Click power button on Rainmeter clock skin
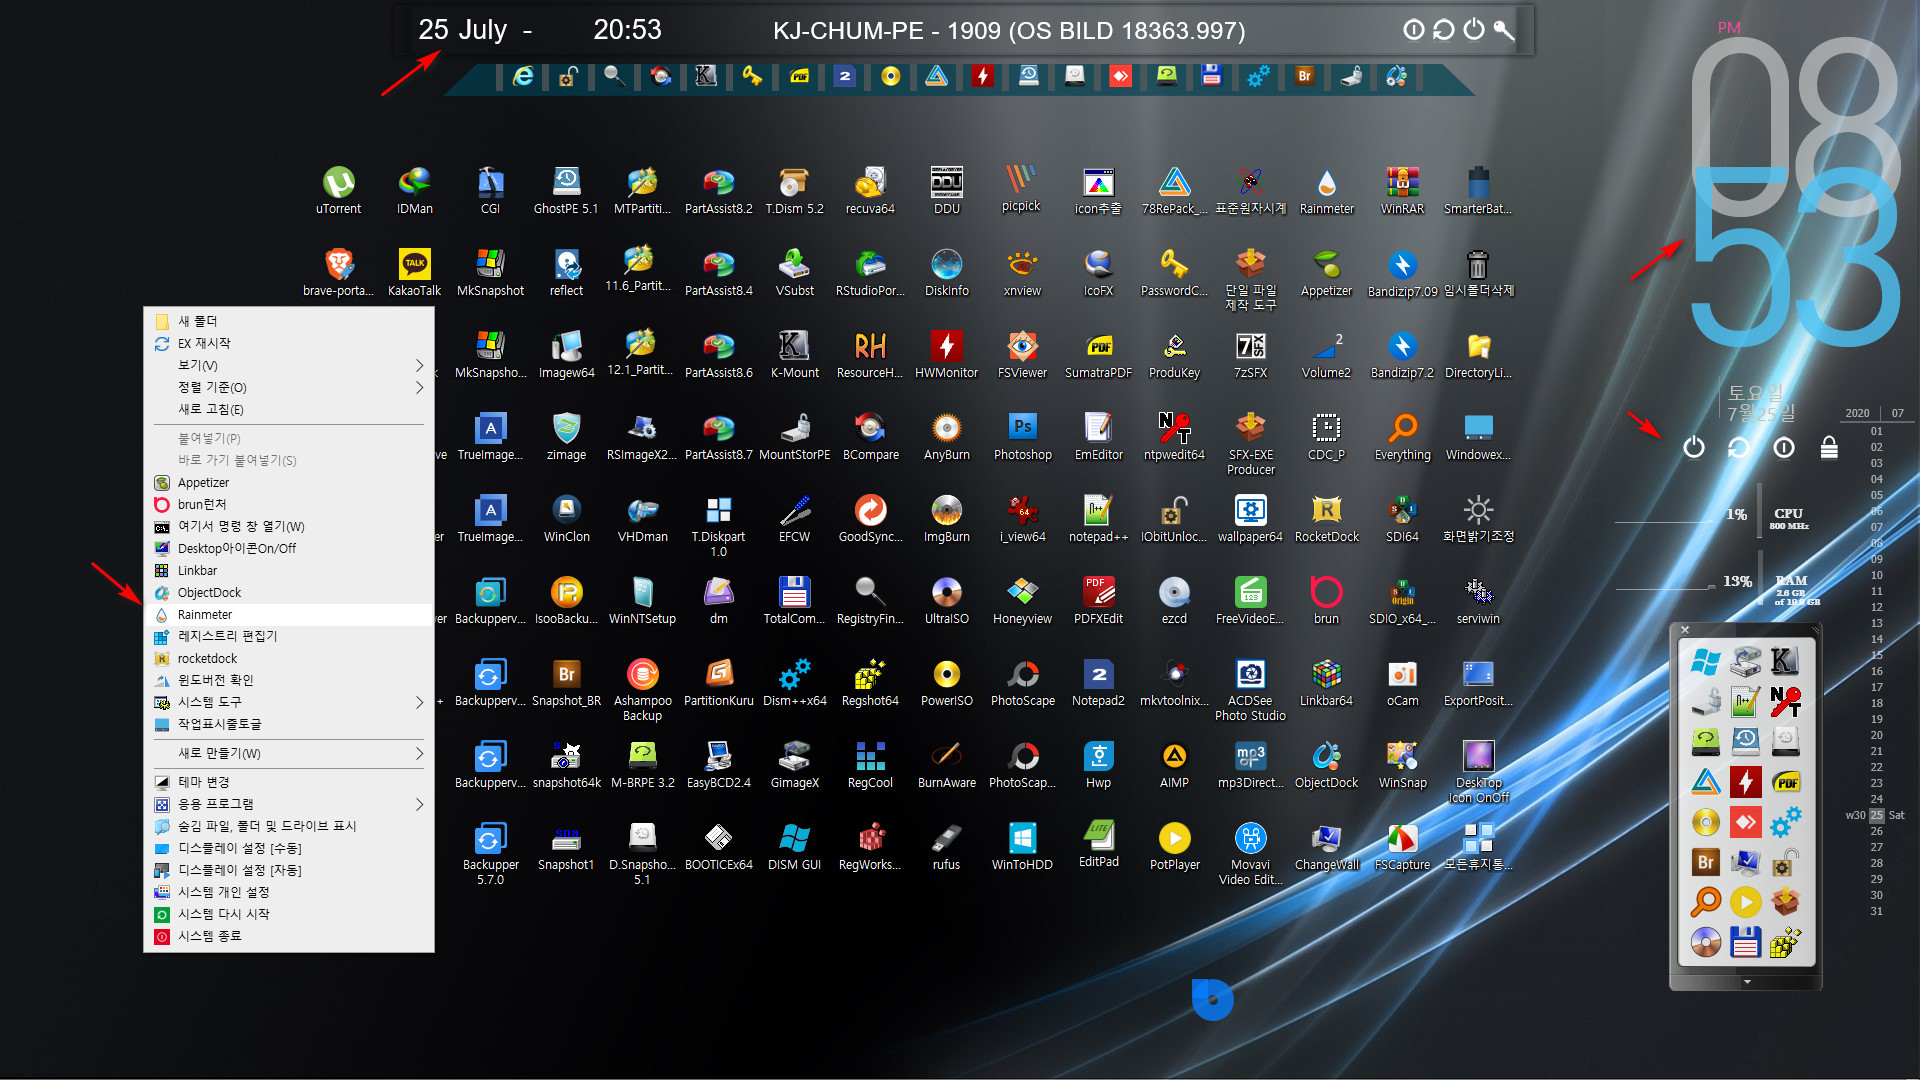This screenshot has width=1920, height=1080. 1693,447
